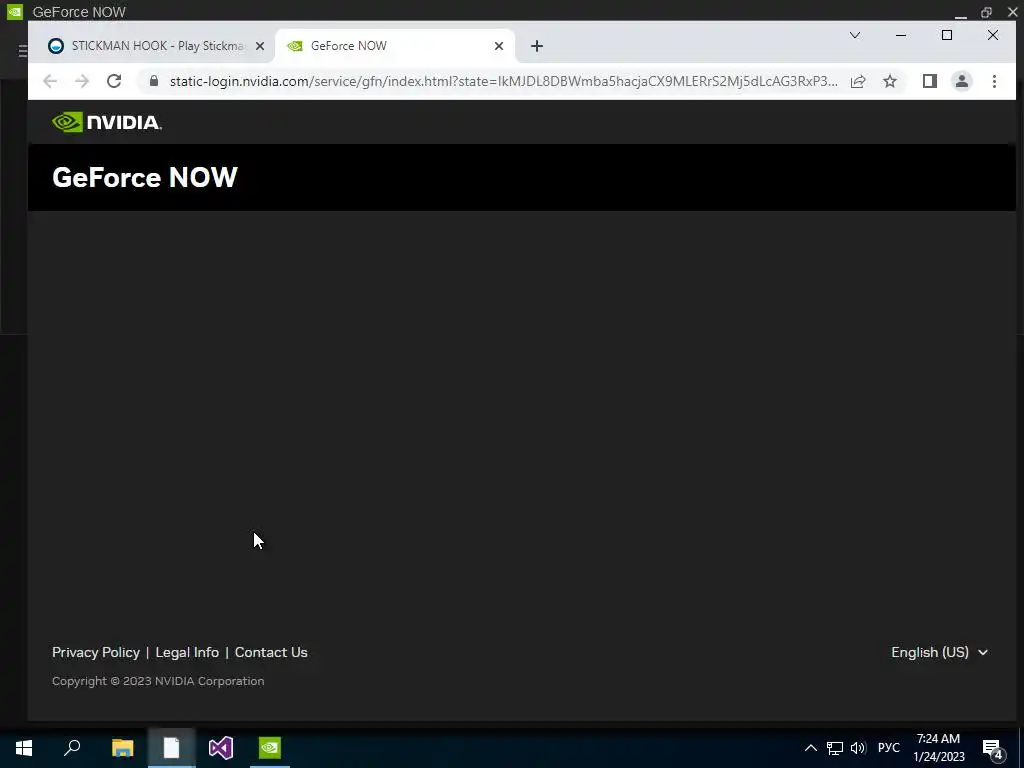The image size is (1024, 768).
Task: Click the address bar URL
Action: click(x=503, y=81)
